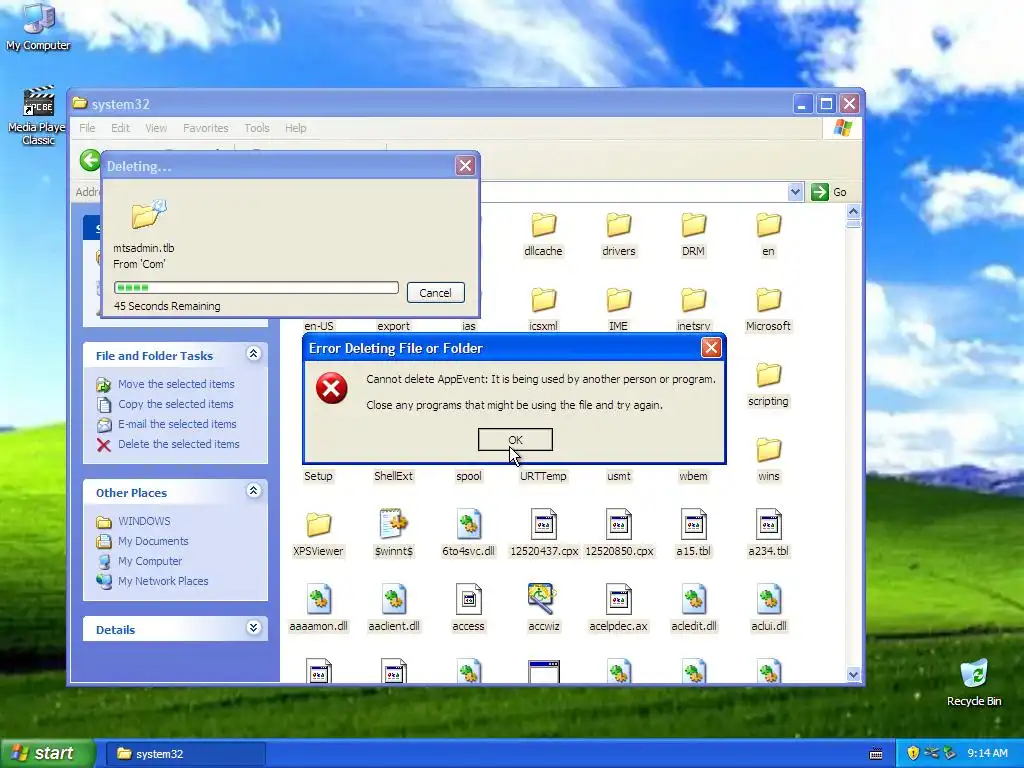Select the drivers folder icon
Screen dimensions: 1024x768
[618, 225]
